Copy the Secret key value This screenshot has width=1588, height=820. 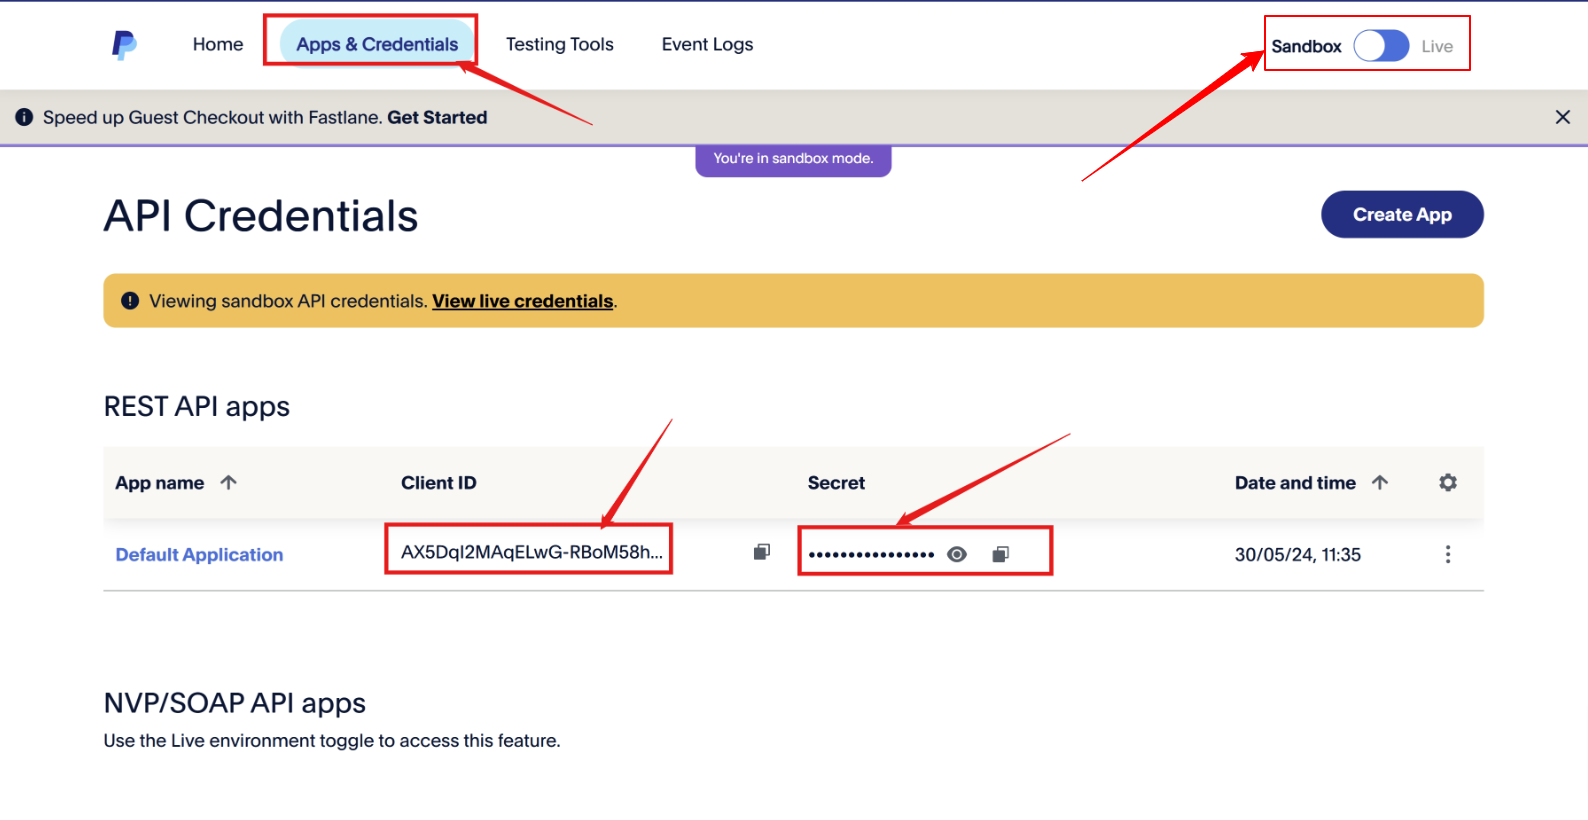tap(1000, 554)
